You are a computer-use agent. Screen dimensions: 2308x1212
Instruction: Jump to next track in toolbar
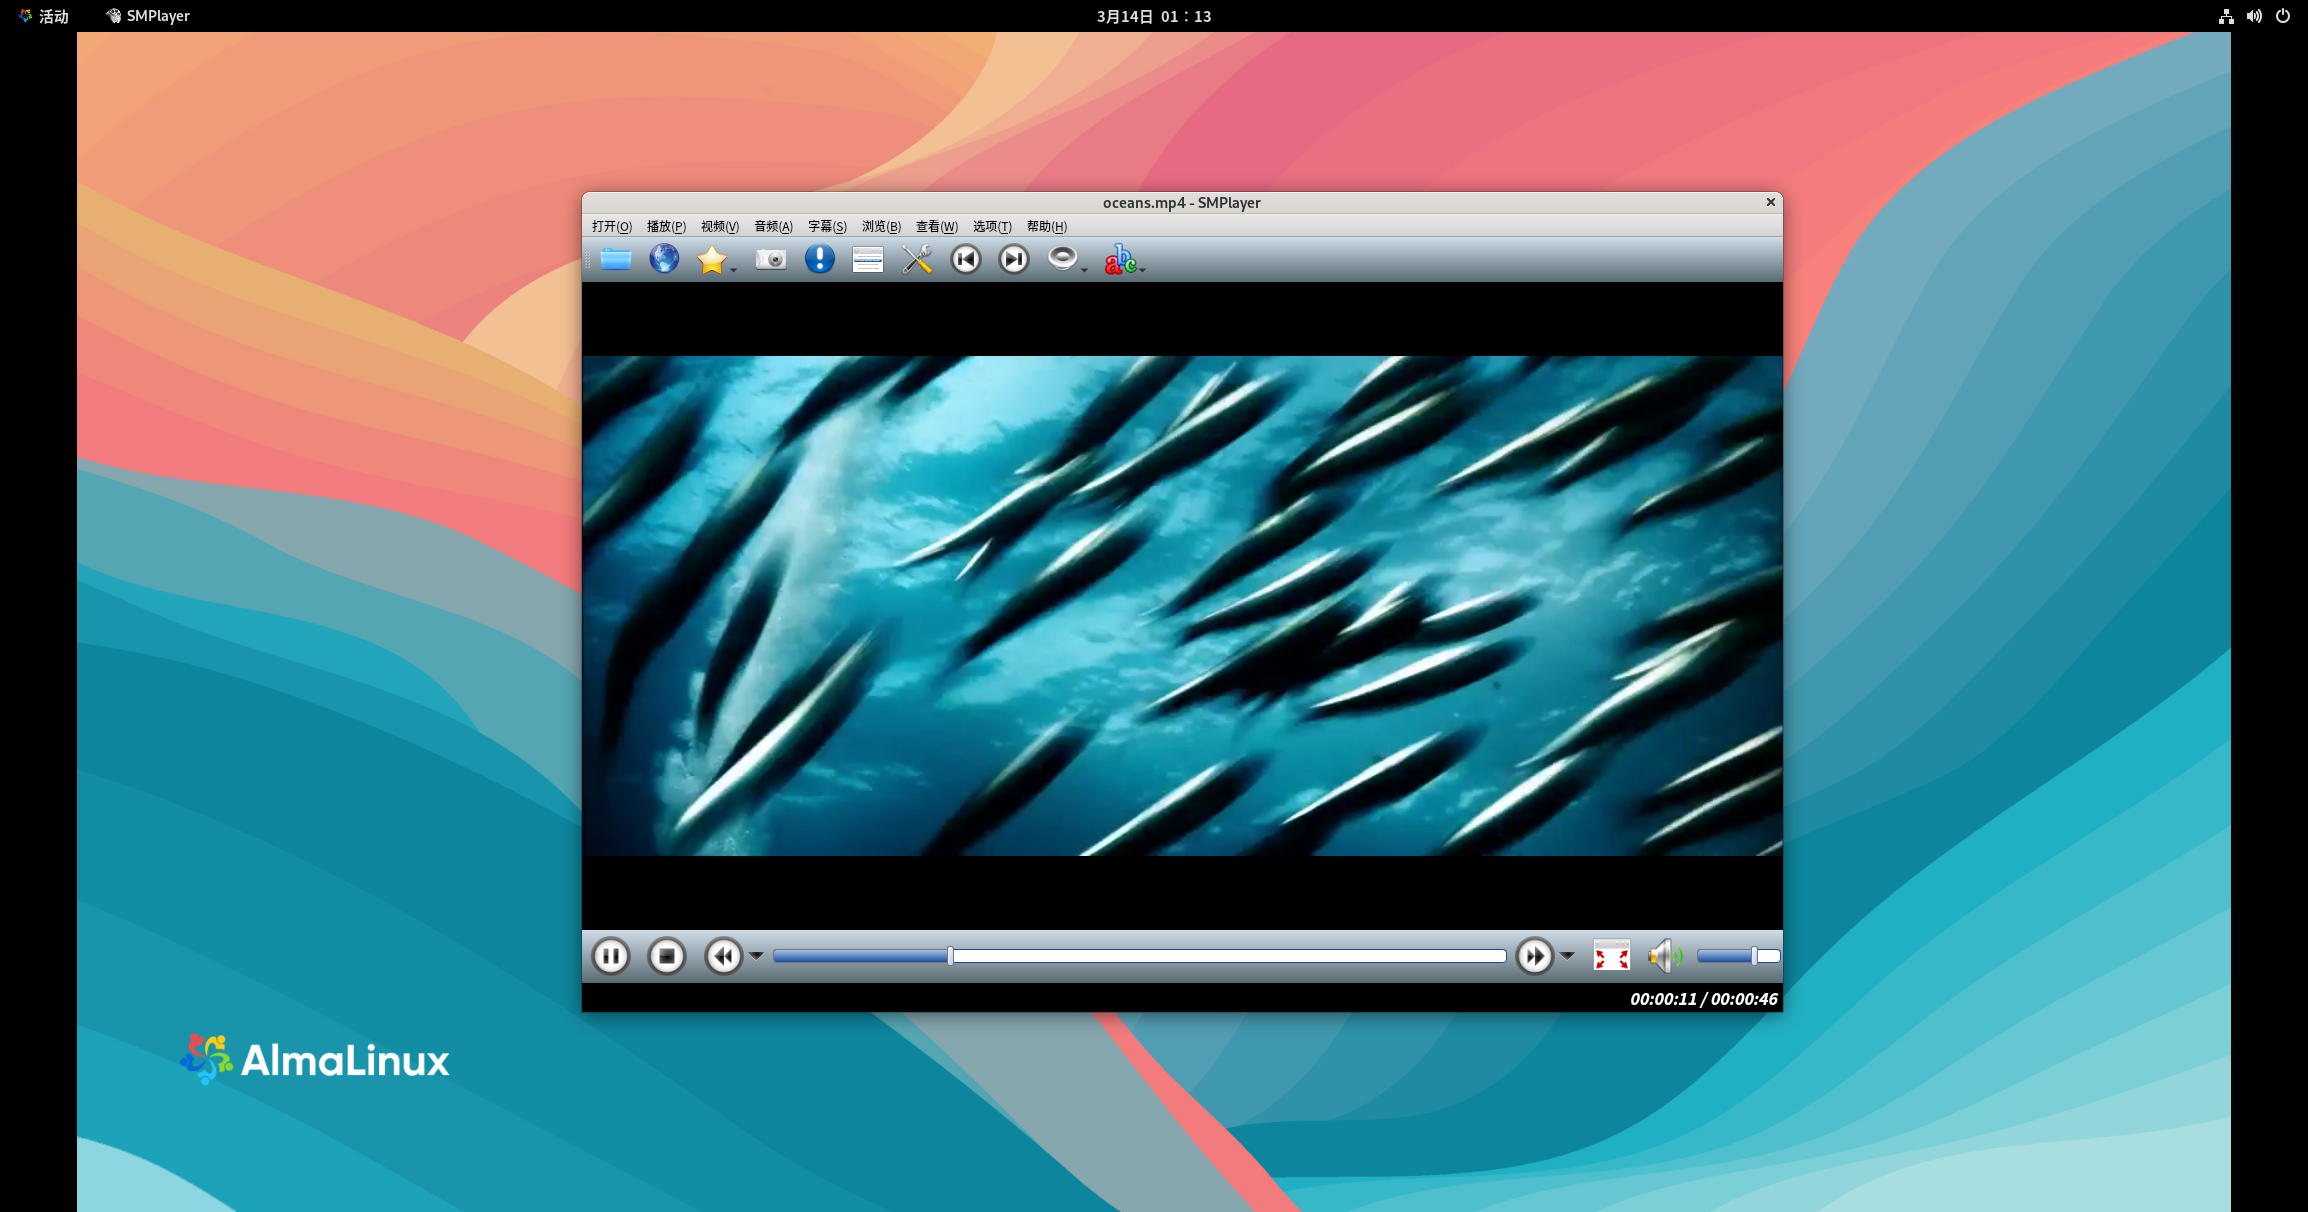[x=1013, y=260]
